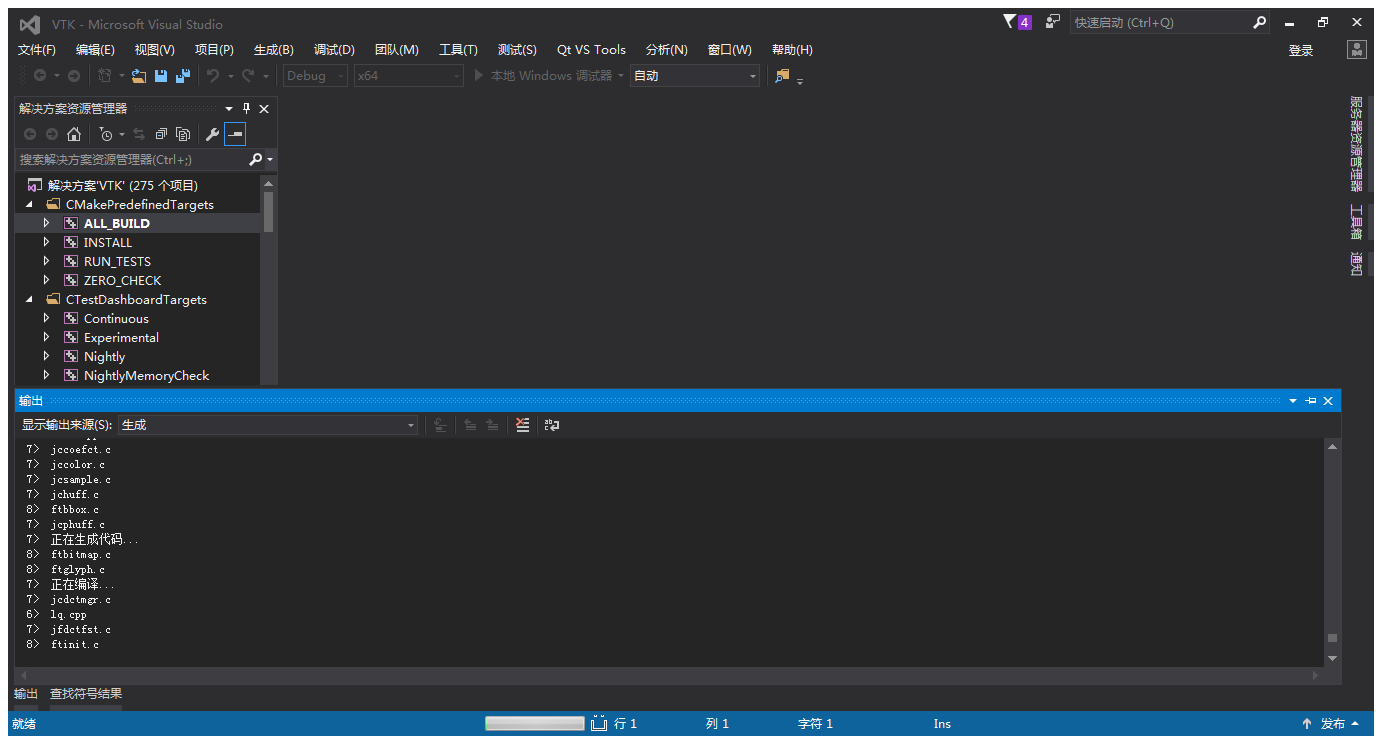Image resolution: width=1382 pixels, height=744 pixels.
Task: Click the Start debugging play icon
Action: [x=479, y=75]
